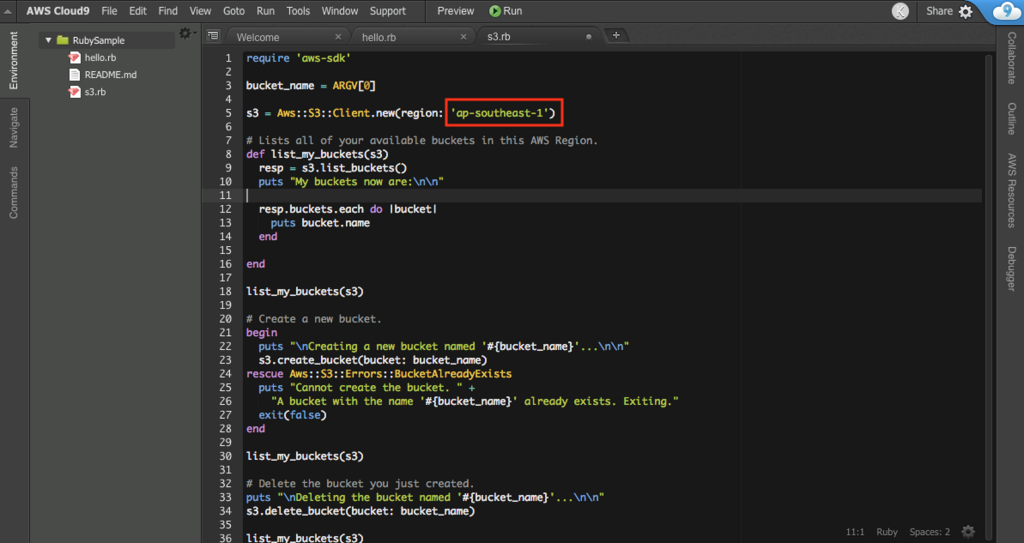Close the Welcome tab
Screen dimensions: 1024x543
tap(338, 37)
